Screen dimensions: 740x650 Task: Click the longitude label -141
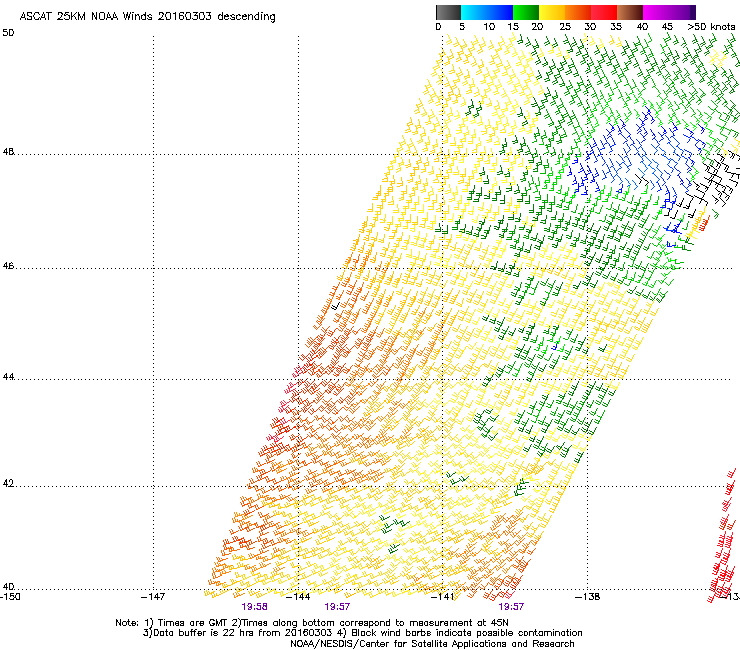pos(443,597)
